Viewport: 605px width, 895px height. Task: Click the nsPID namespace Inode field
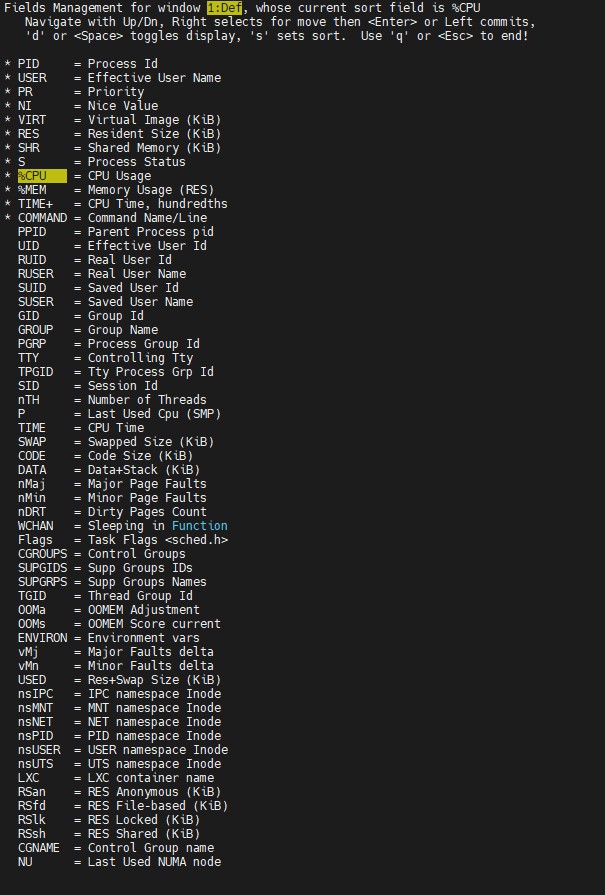[36, 736]
